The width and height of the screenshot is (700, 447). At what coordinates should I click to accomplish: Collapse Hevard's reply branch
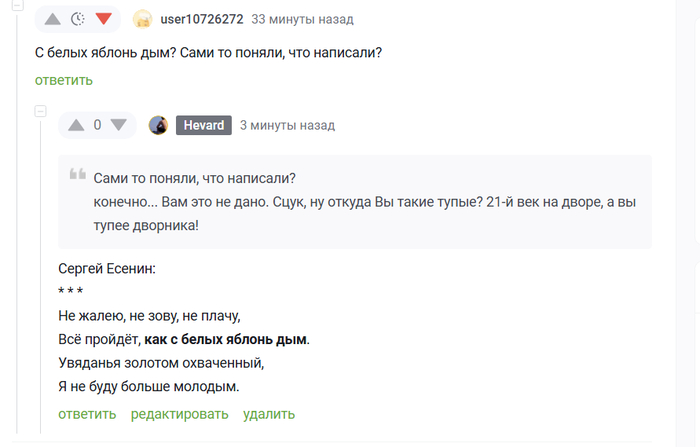[41, 111]
